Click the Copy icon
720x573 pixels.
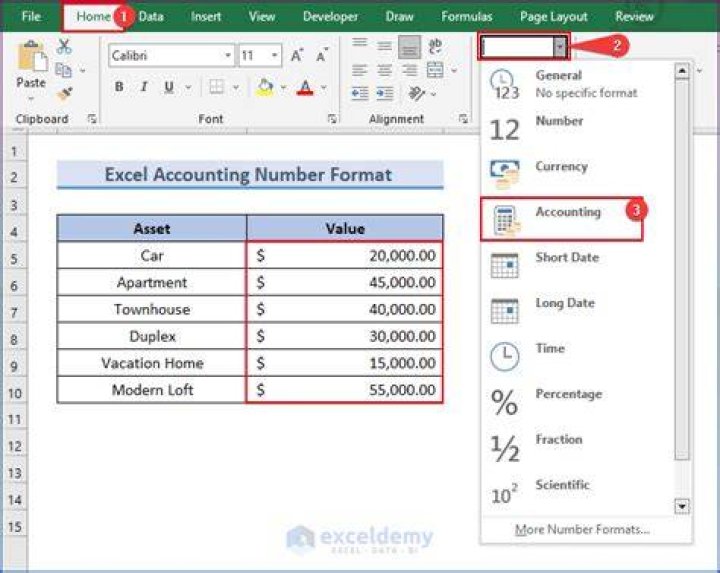tap(63, 70)
